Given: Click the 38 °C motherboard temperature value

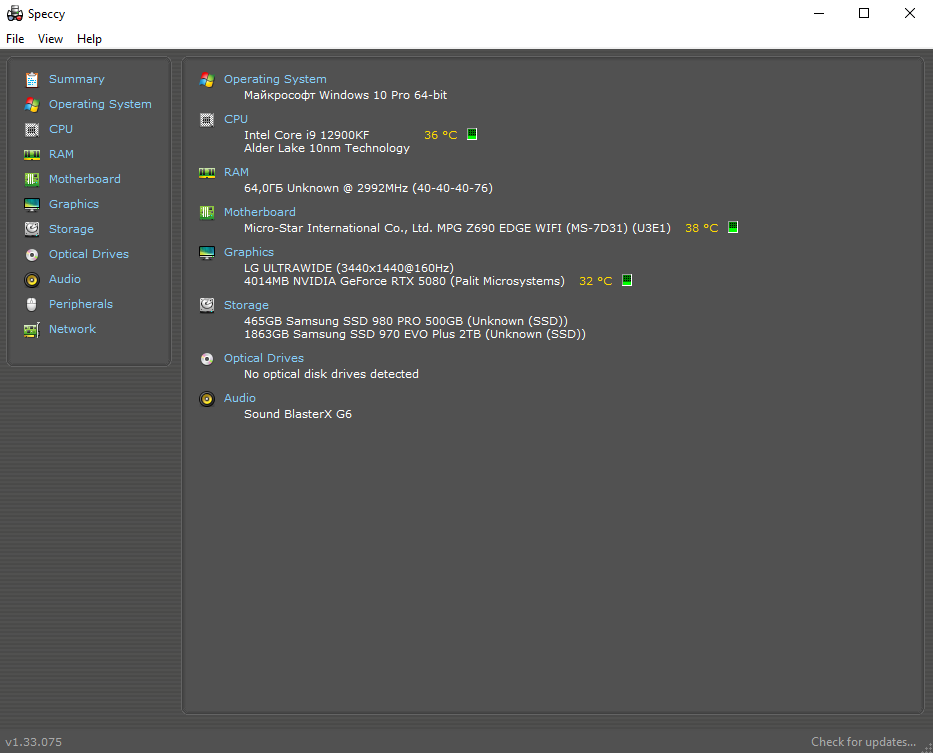Looking at the screenshot, I should [x=702, y=228].
